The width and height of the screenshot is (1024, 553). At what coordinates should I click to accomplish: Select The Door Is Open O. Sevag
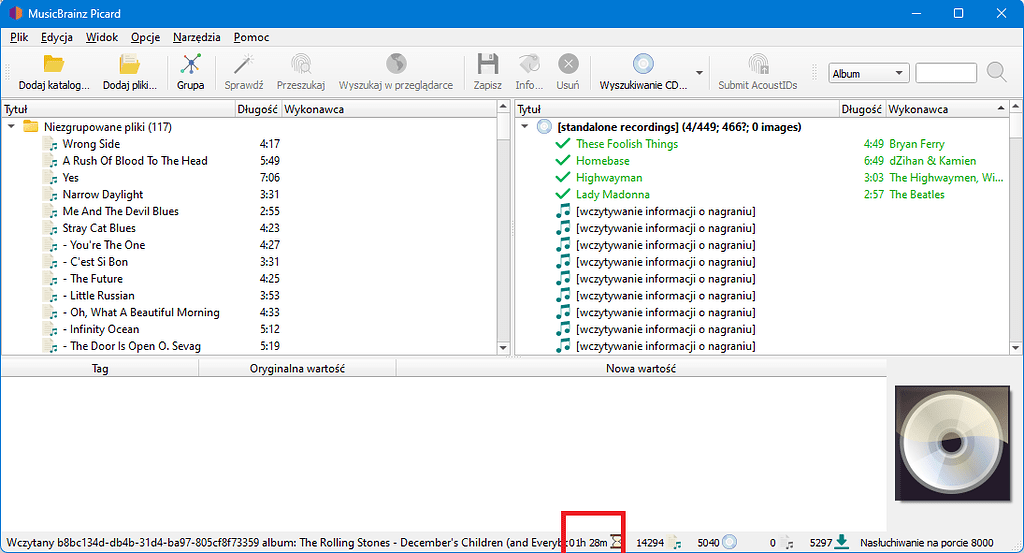[132, 346]
